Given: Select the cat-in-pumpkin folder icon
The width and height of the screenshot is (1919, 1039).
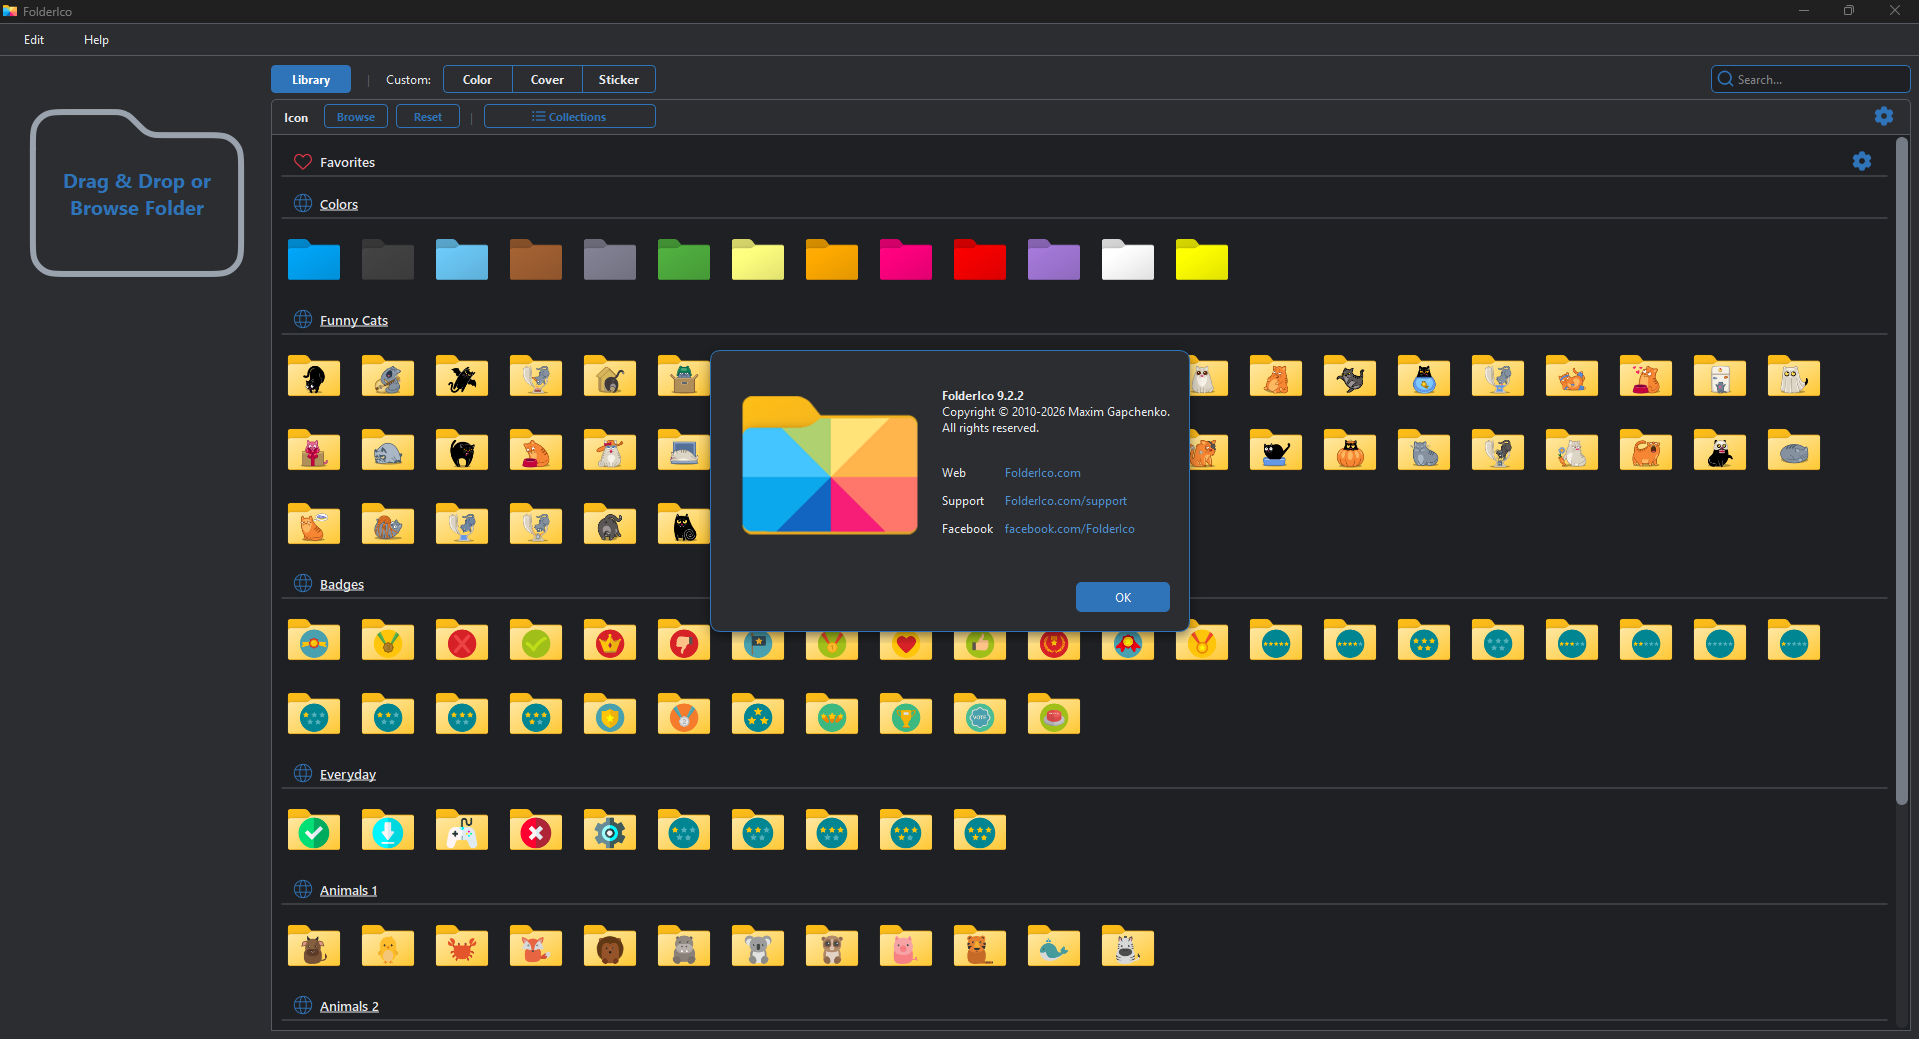Looking at the screenshot, I should tap(1350, 450).
